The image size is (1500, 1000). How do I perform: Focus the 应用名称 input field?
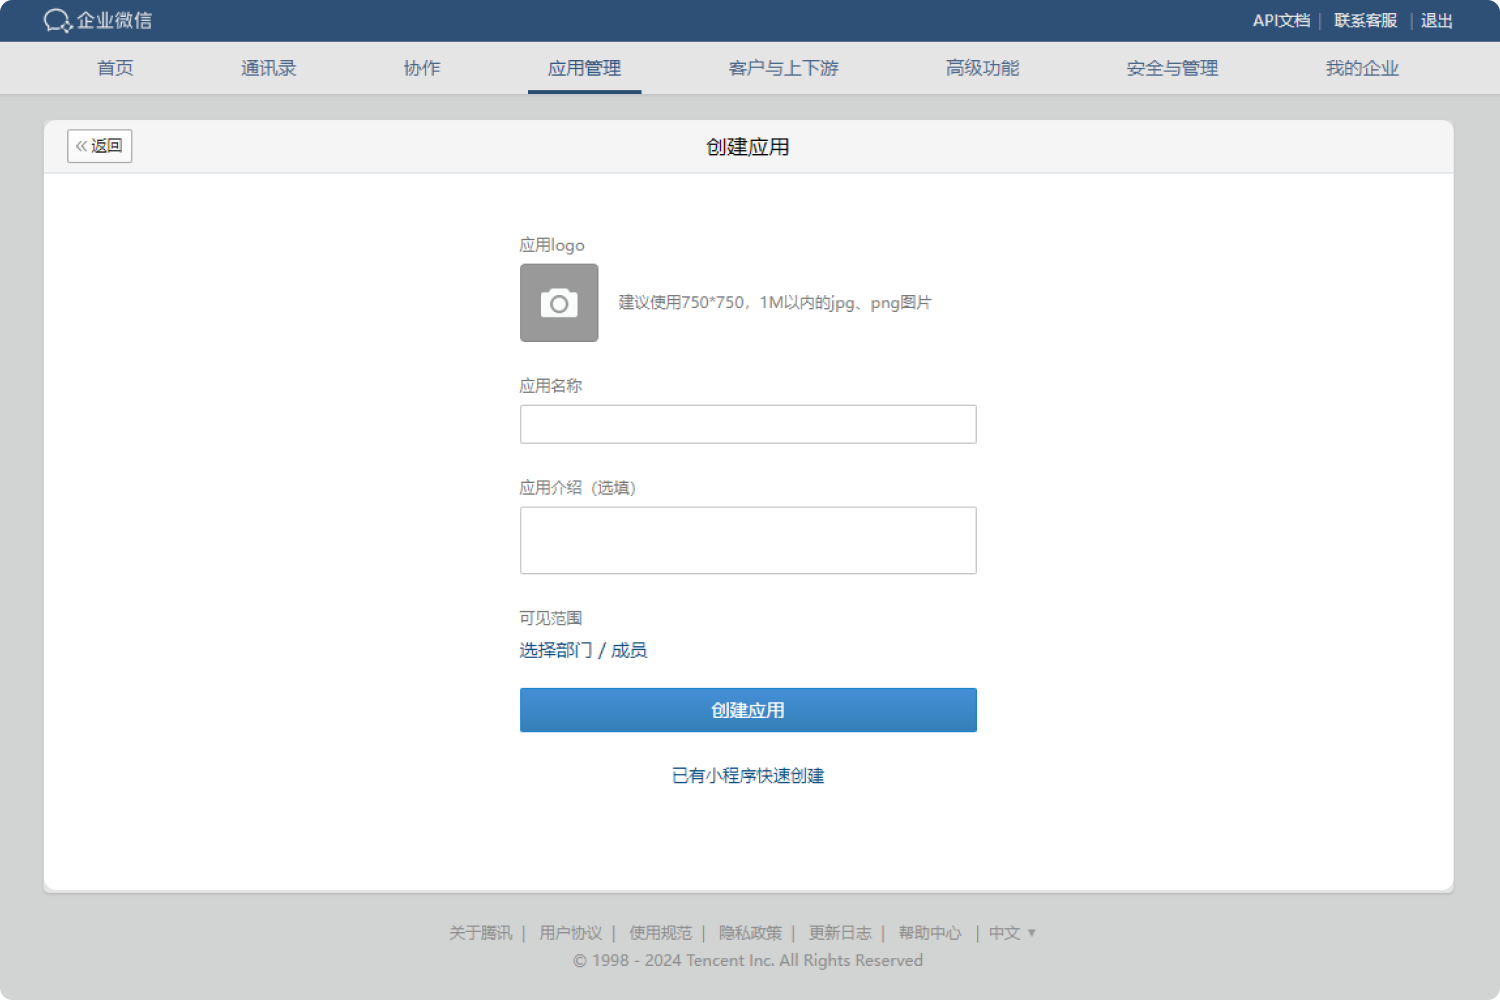click(748, 424)
